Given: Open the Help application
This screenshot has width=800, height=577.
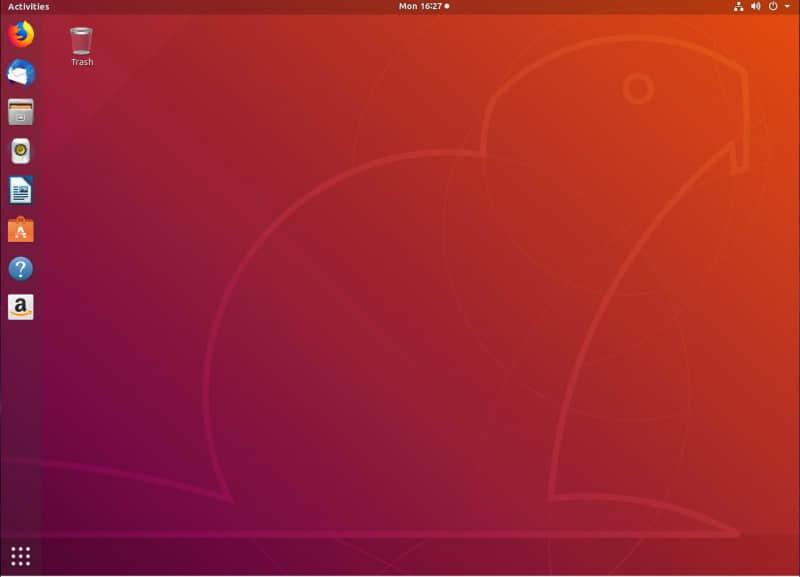Looking at the screenshot, I should pyautogui.click(x=18, y=268).
